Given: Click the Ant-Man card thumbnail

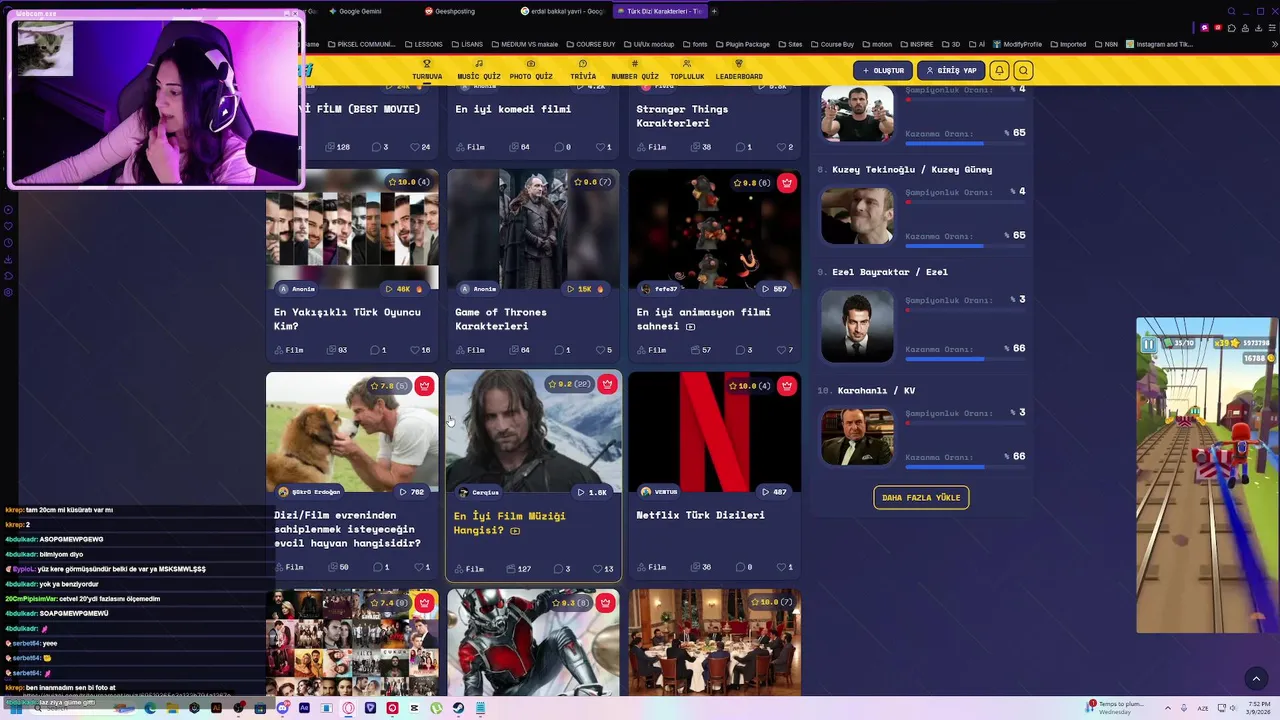Looking at the screenshot, I should click(533, 642).
